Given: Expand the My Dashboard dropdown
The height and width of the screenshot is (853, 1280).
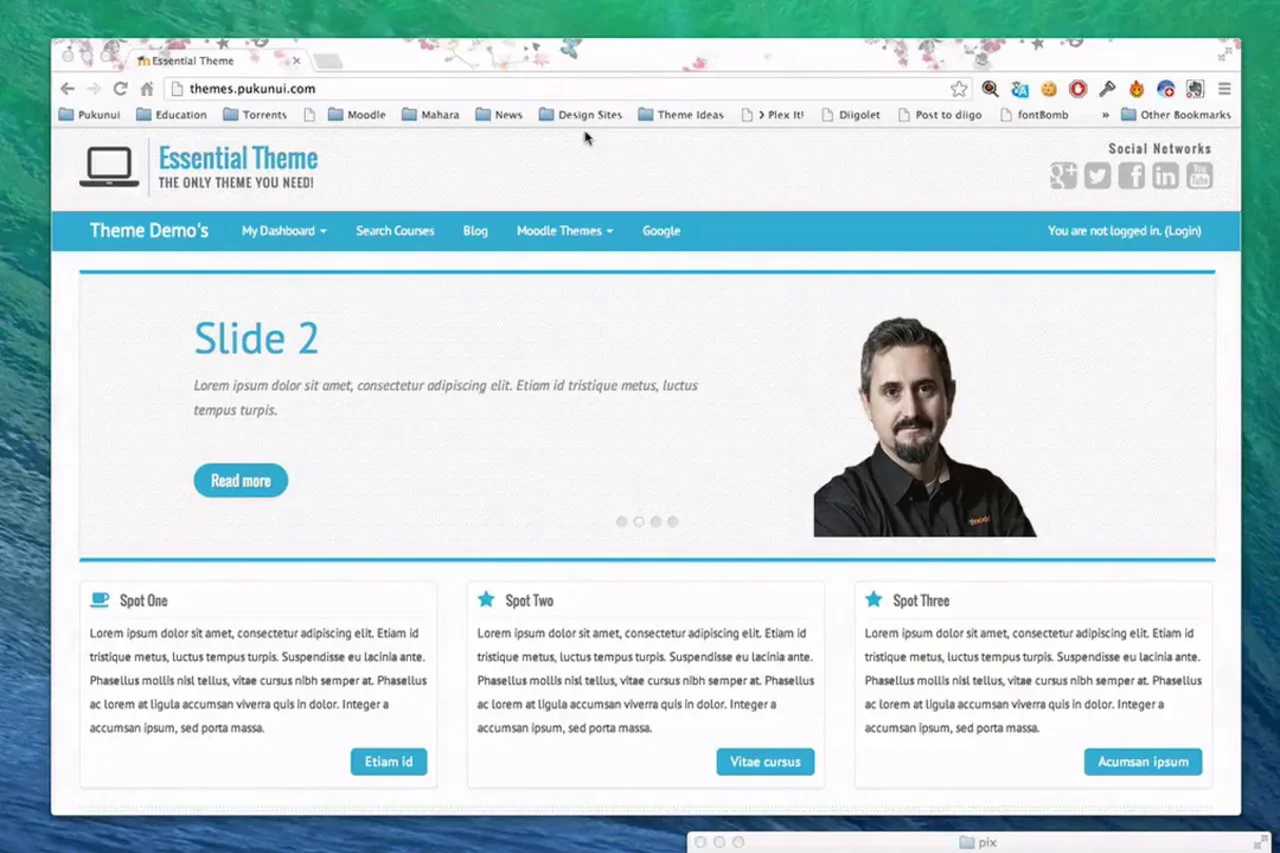Looking at the screenshot, I should [x=284, y=231].
